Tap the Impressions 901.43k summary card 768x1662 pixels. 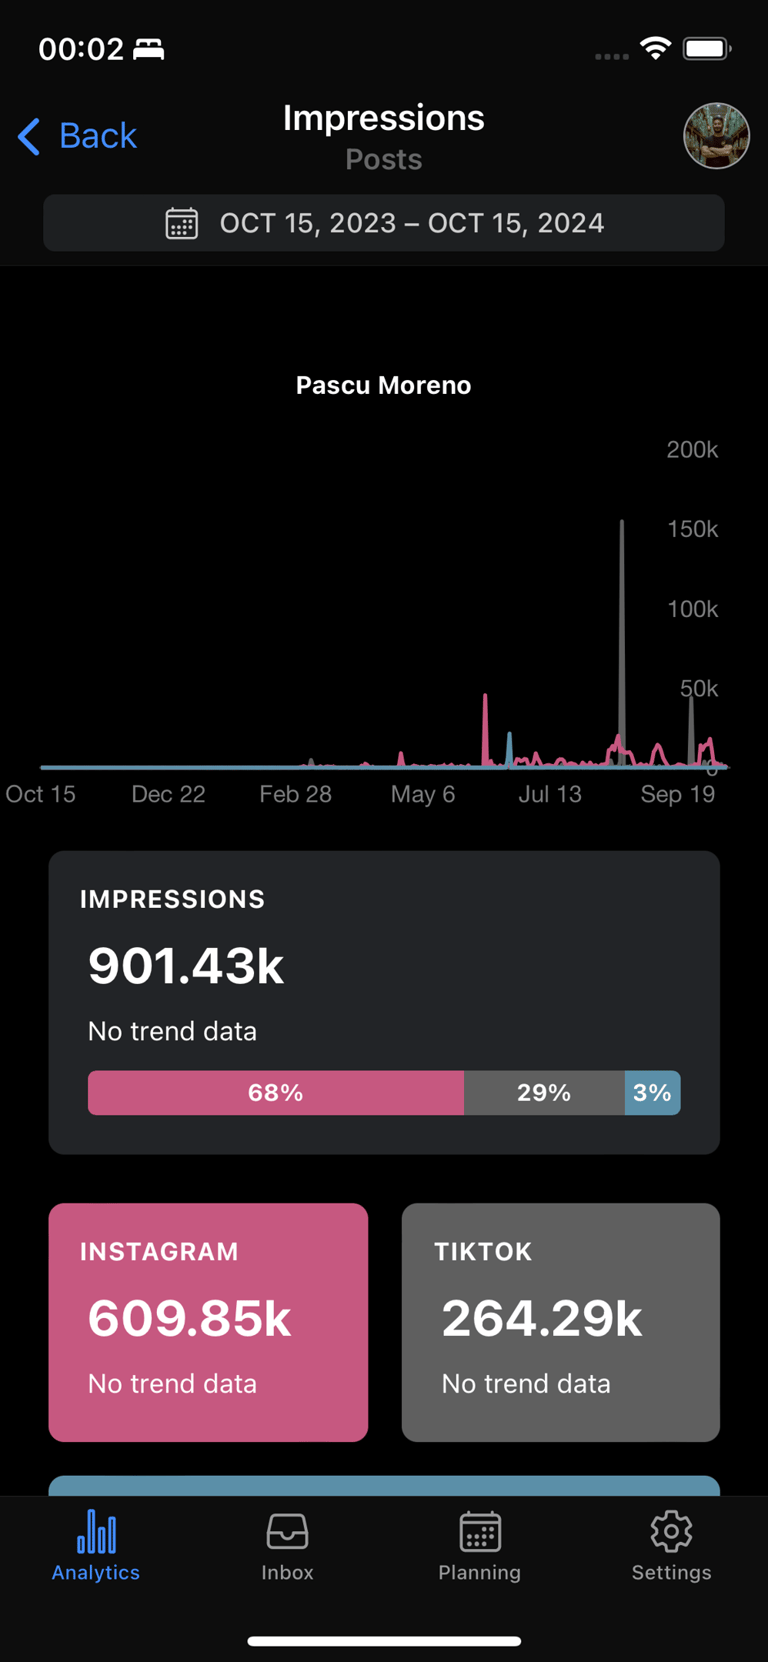point(384,1003)
